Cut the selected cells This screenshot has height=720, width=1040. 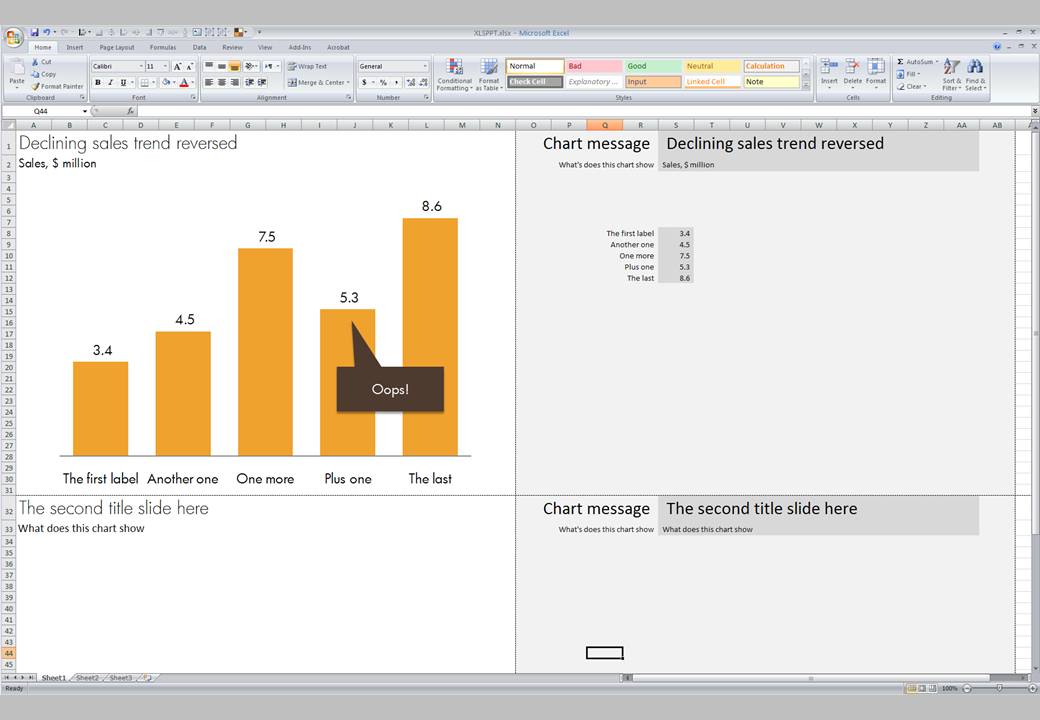42,62
